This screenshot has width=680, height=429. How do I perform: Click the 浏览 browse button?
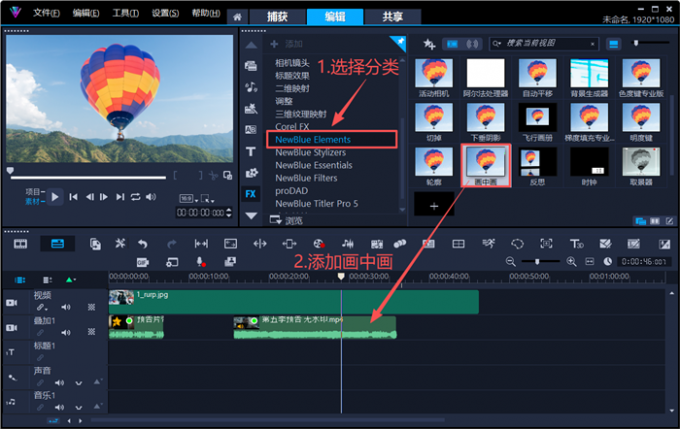pos(287,220)
